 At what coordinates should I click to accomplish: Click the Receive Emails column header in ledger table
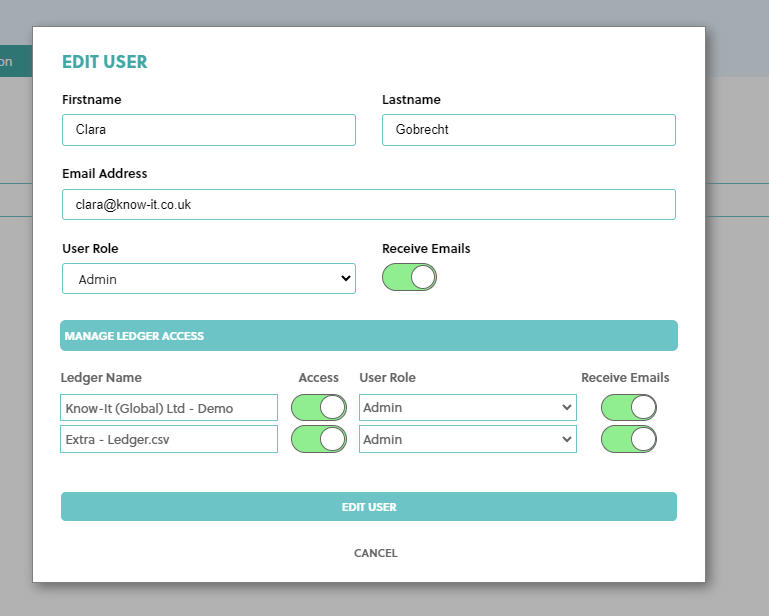[x=625, y=378]
